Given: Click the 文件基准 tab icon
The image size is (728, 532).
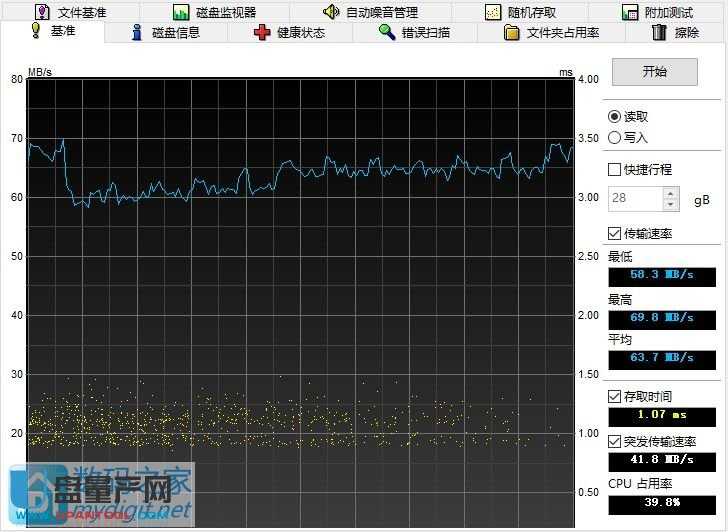Looking at the screenshot, I should (x=43, y=12).
